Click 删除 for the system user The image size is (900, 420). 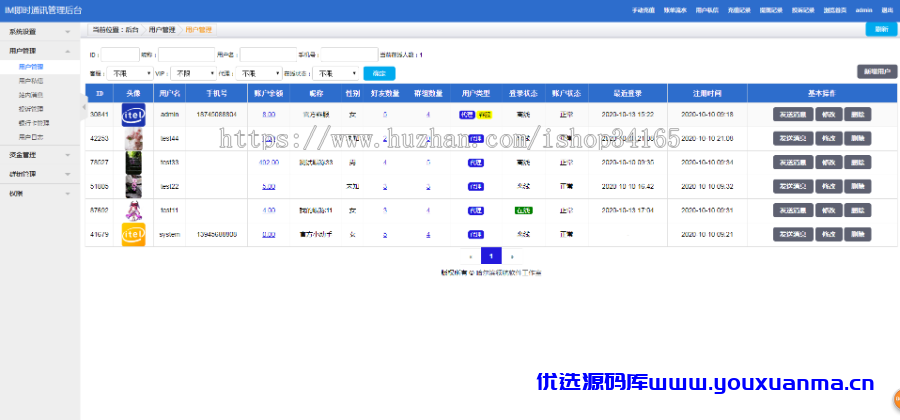[858, 234]
